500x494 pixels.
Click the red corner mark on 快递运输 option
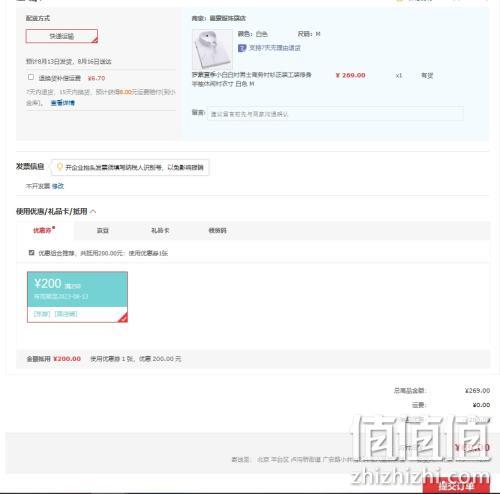95,40
